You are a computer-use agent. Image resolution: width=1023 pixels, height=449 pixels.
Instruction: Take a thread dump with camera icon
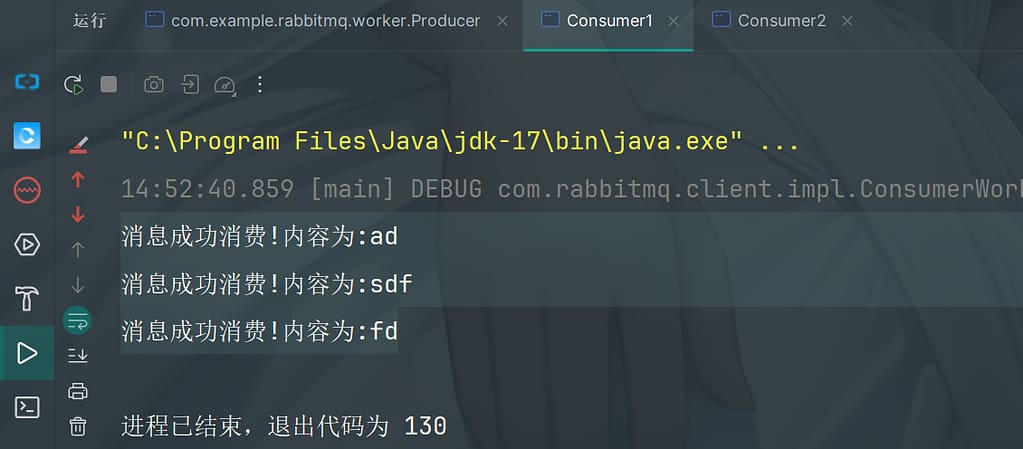153,85
